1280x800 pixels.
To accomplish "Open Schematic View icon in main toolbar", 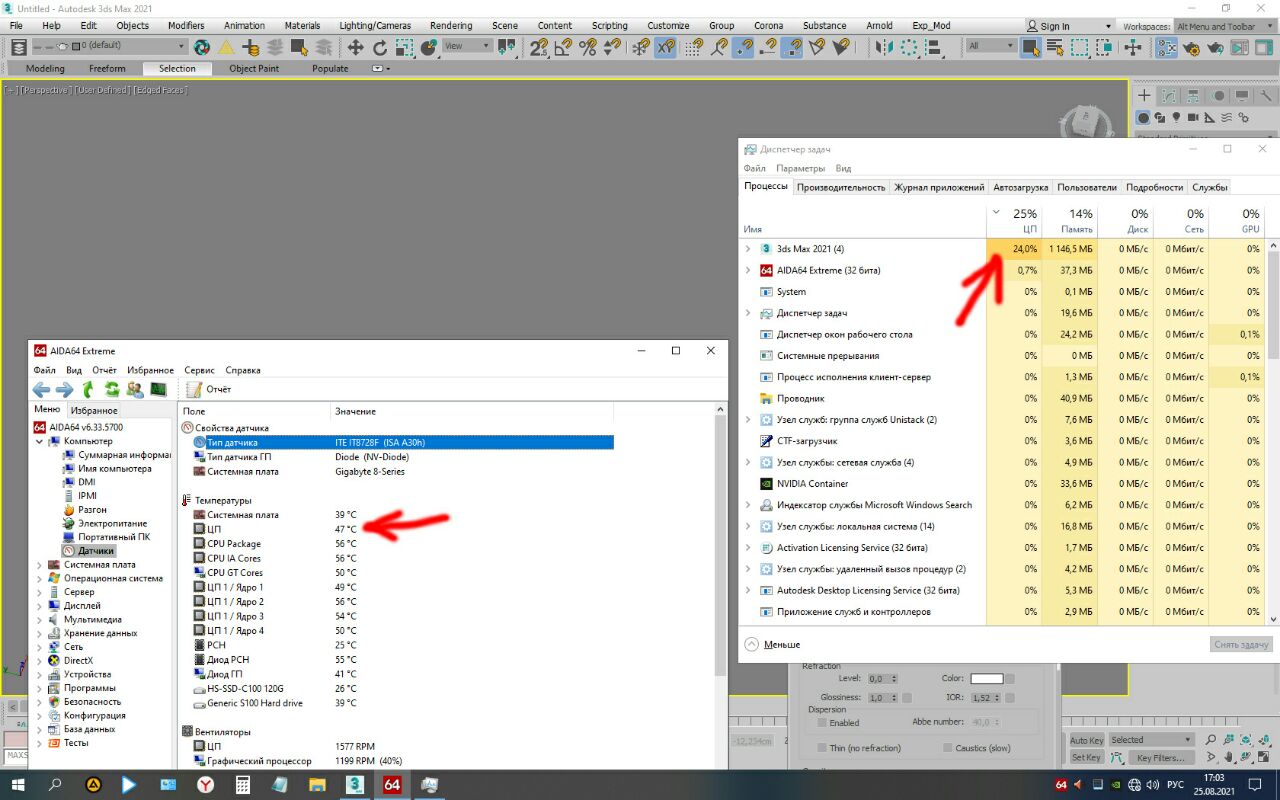I will 1166,46.
